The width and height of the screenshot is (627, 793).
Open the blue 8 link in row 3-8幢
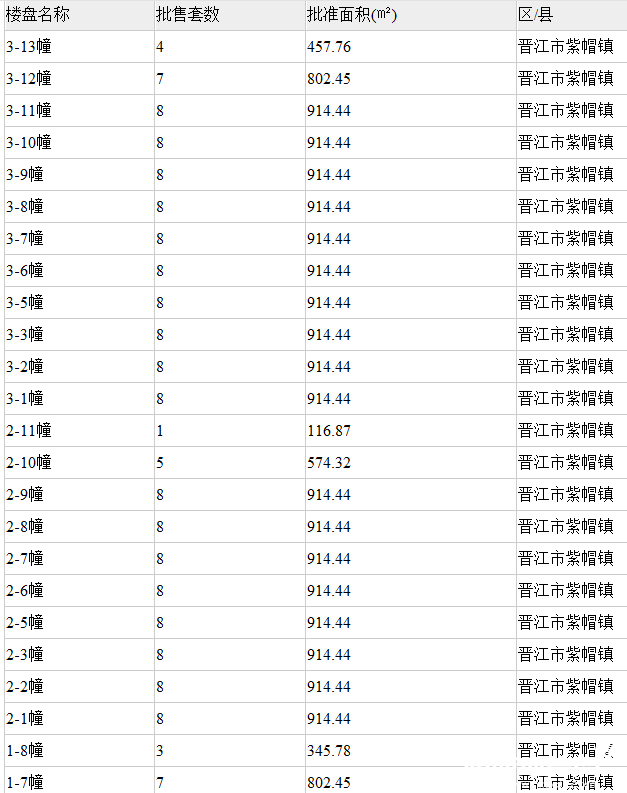coord(160,207)
